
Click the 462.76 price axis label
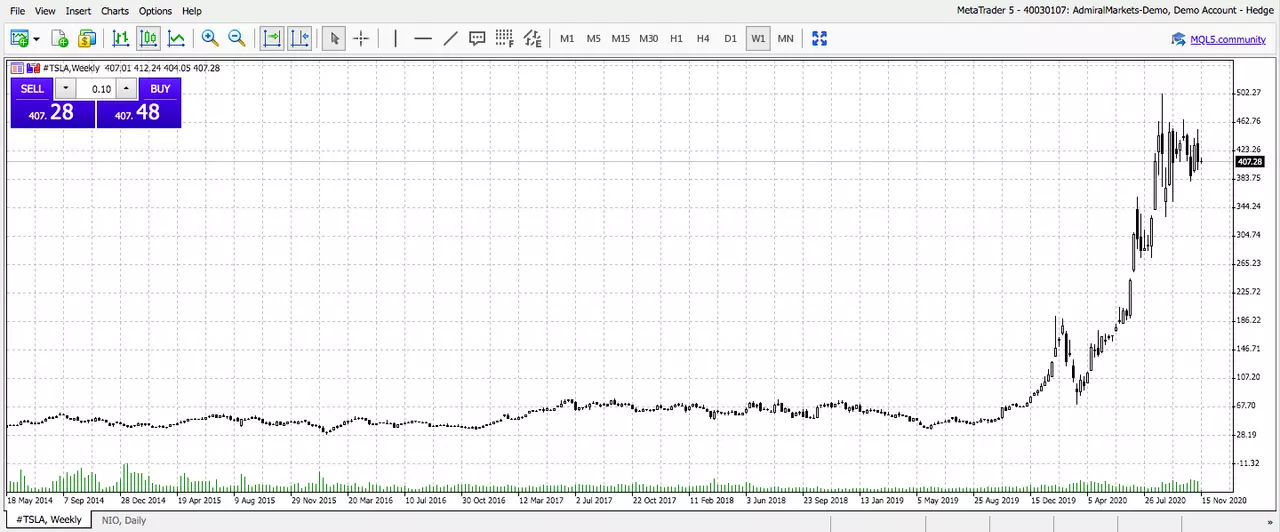tap(1250, 121)
